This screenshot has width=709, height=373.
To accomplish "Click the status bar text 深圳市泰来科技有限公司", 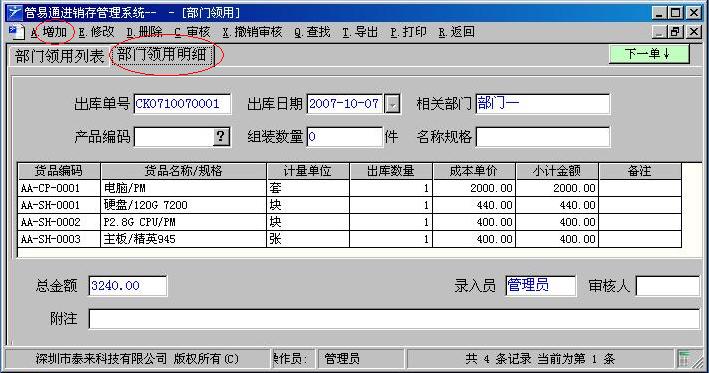I will [101, 359].
